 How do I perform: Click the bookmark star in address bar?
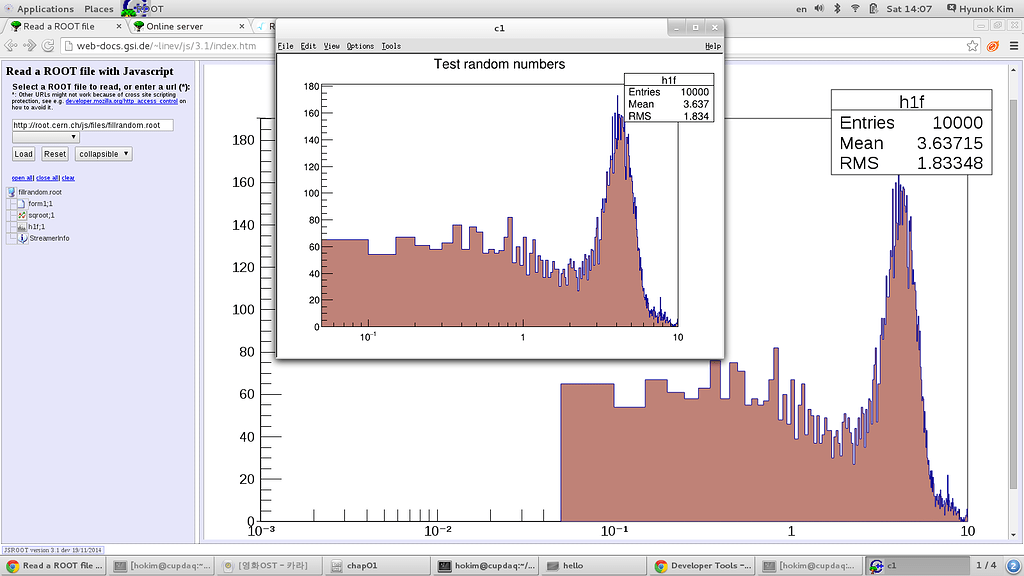coord(972,45)
